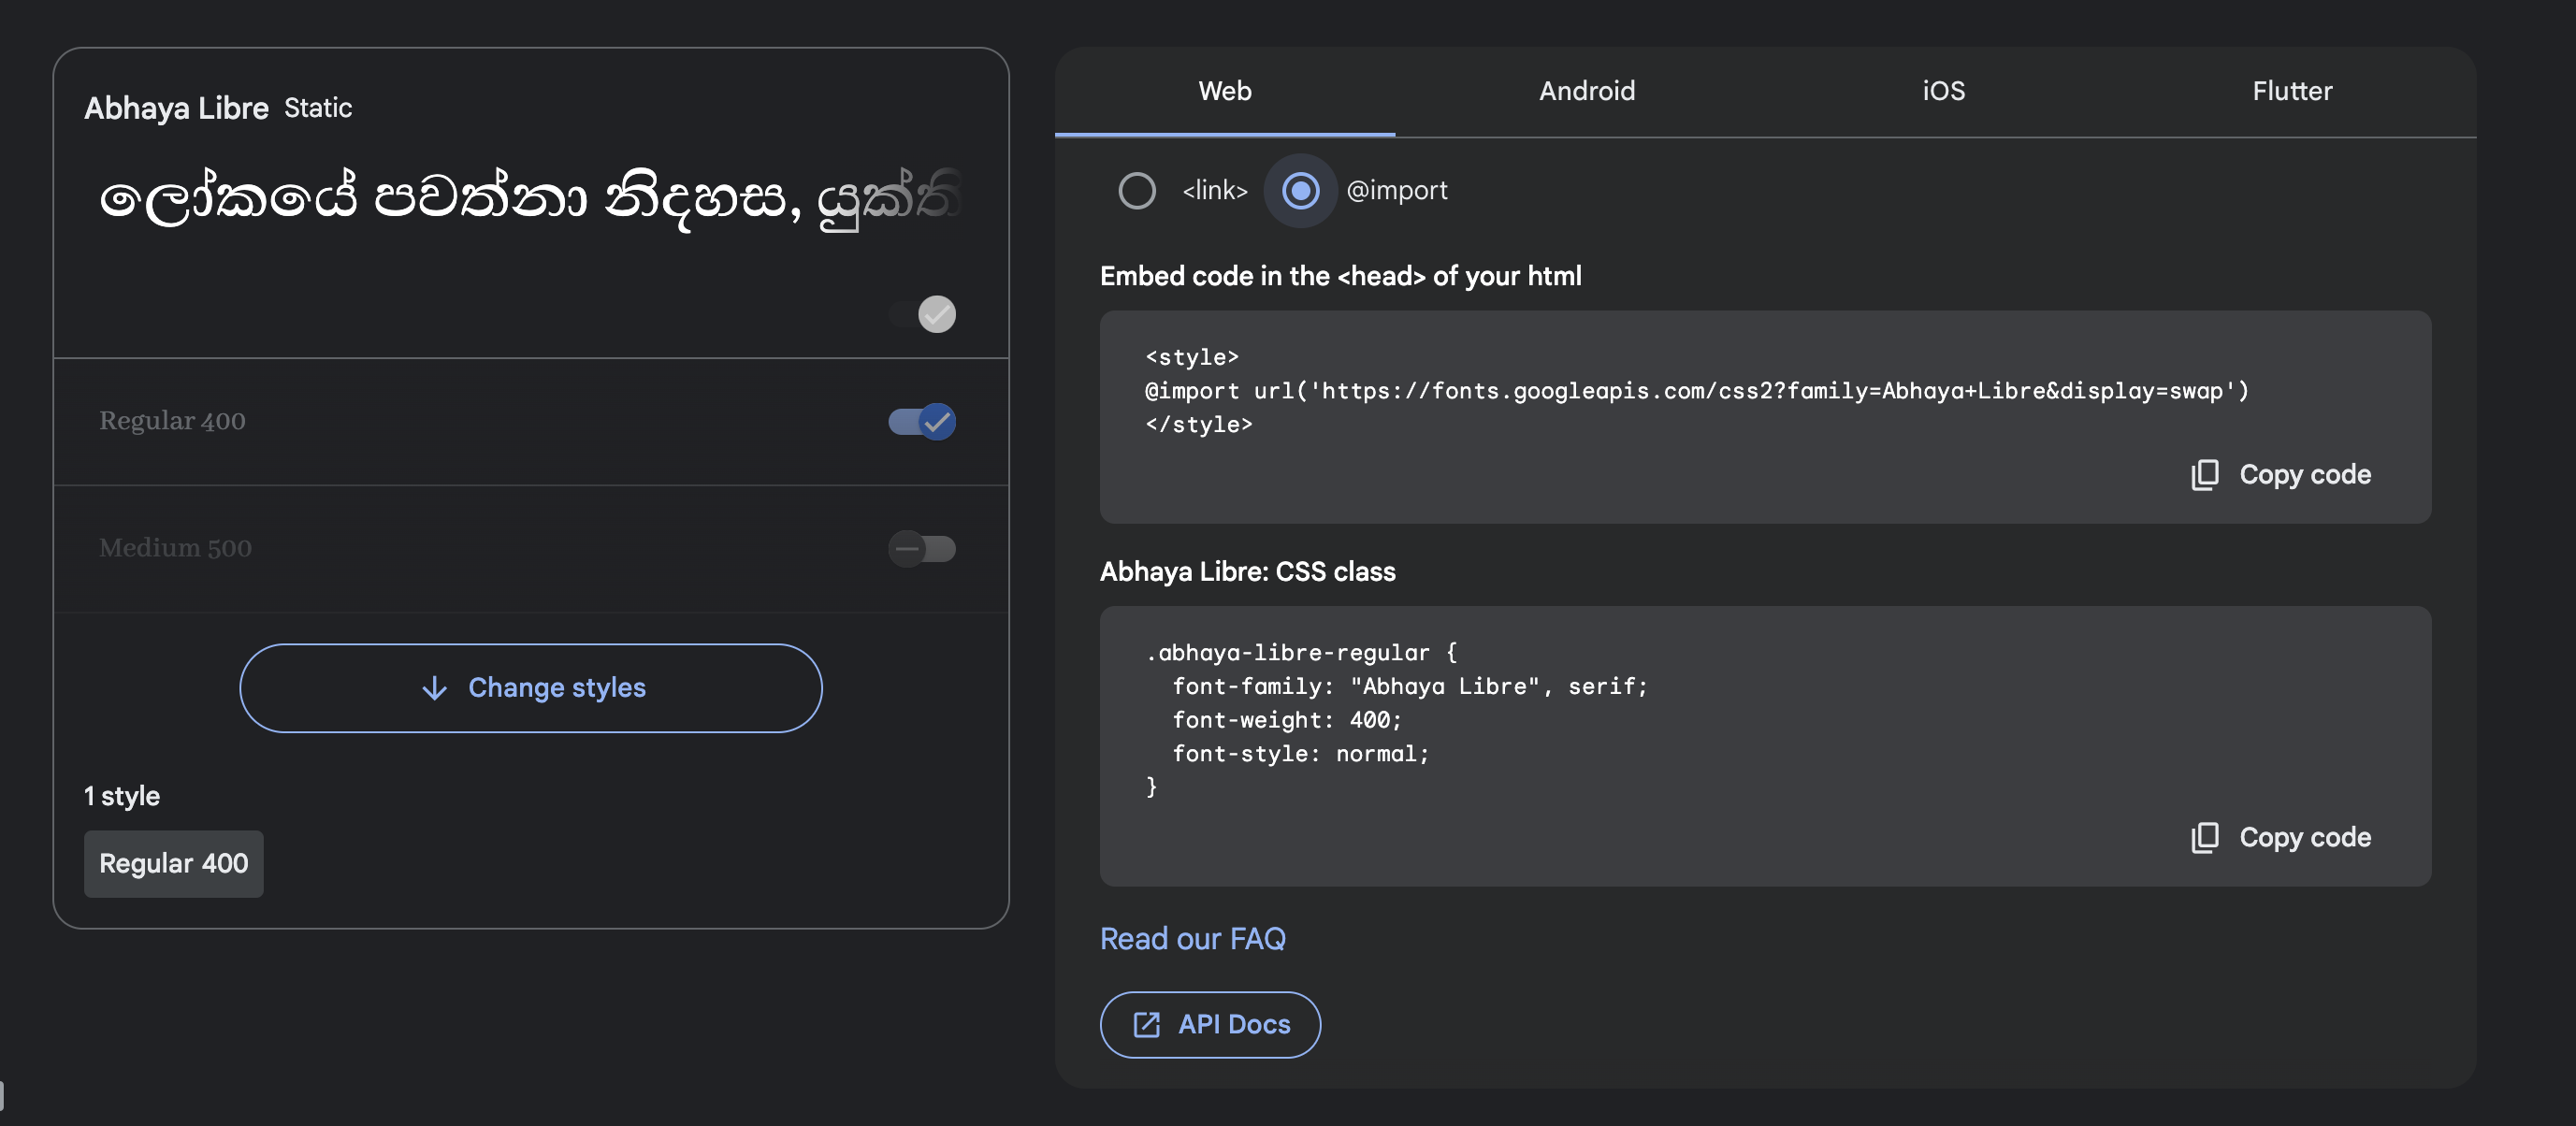Toggle the select-all styles switch
Viewport: 2576px width, 1126px height.
923,314
